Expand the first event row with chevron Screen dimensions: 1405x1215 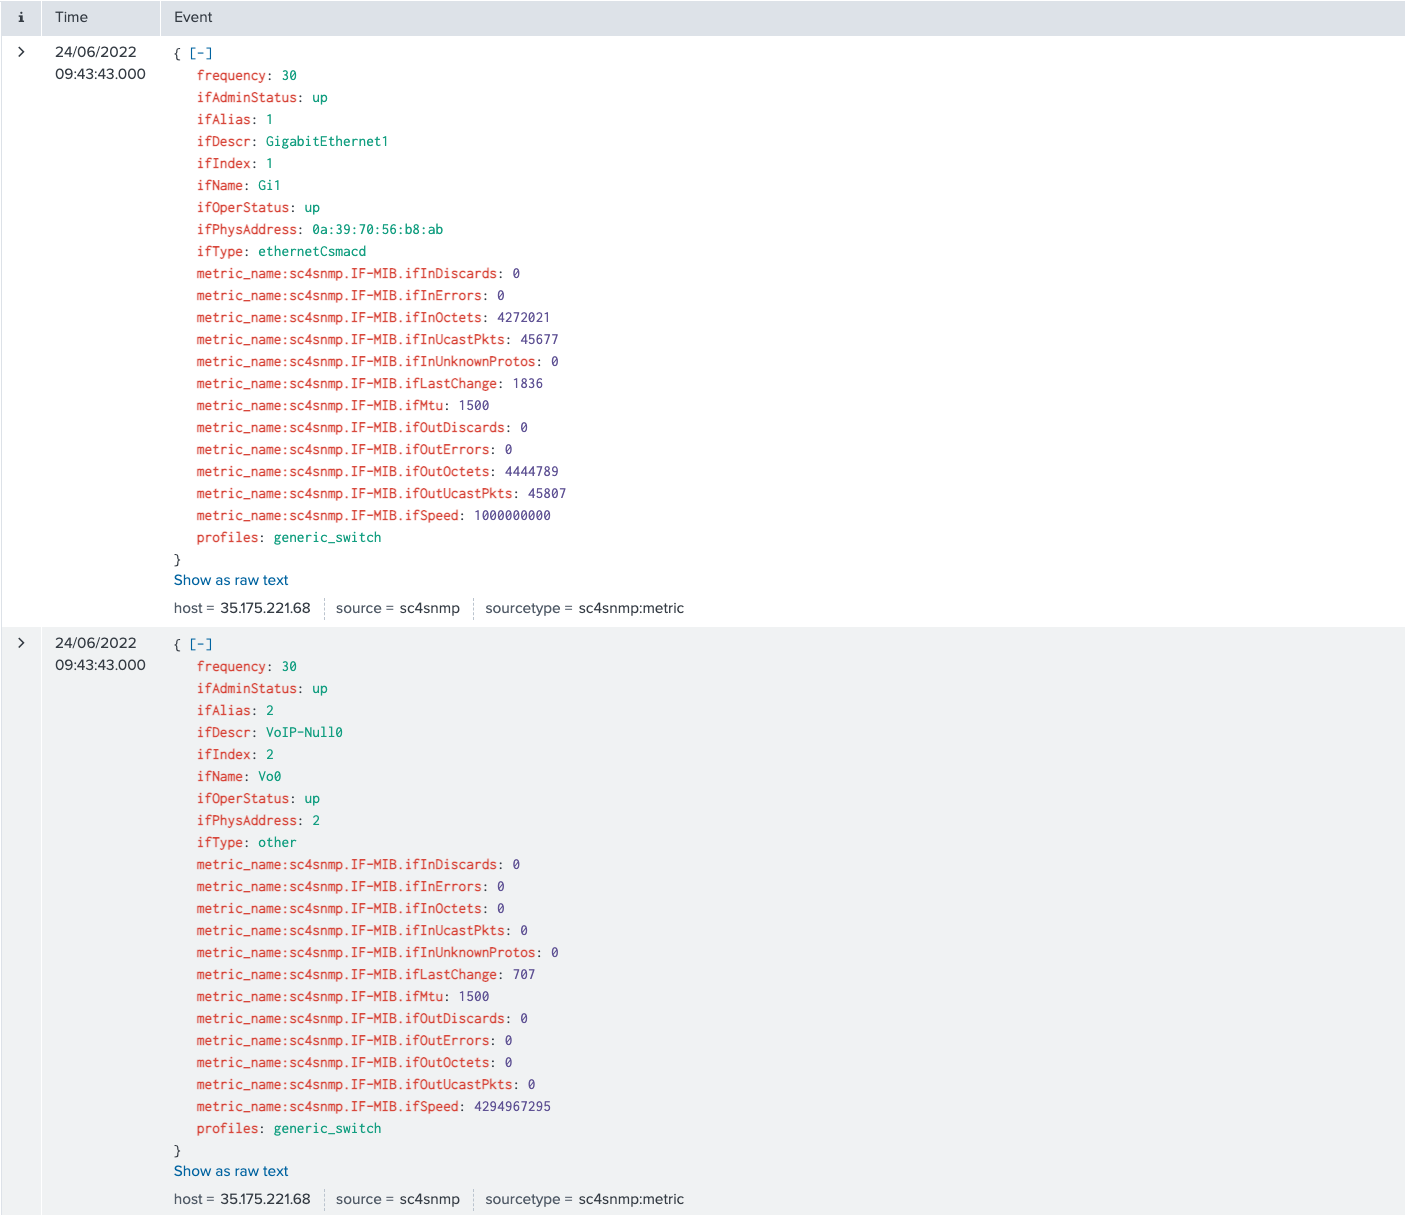click(21, 52)
